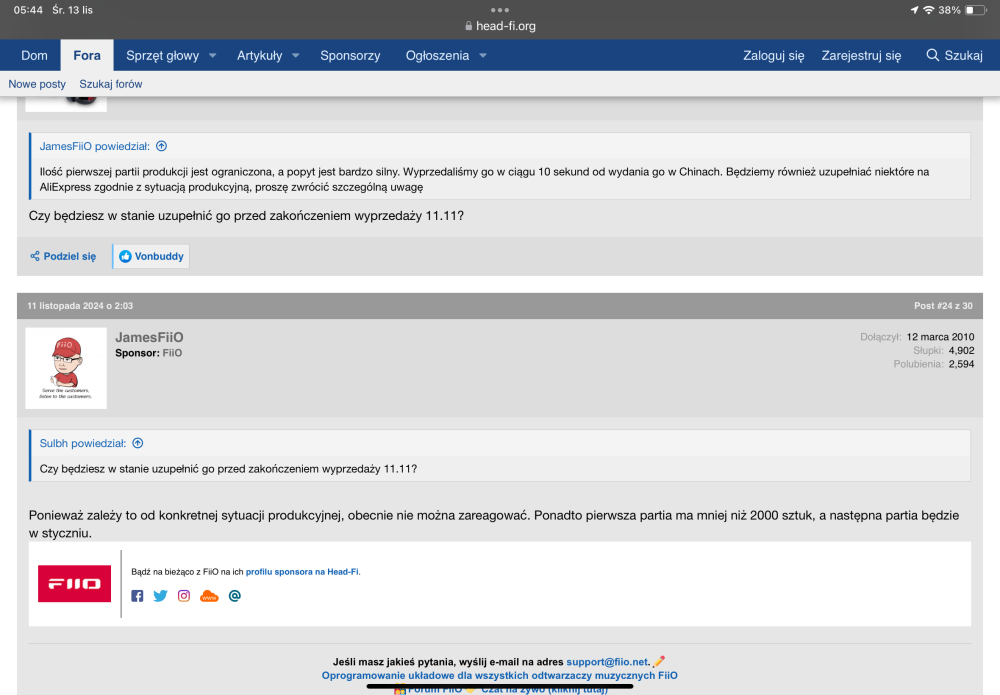
Task: Click the orange cloud website icon
Action: coord(209,596)
